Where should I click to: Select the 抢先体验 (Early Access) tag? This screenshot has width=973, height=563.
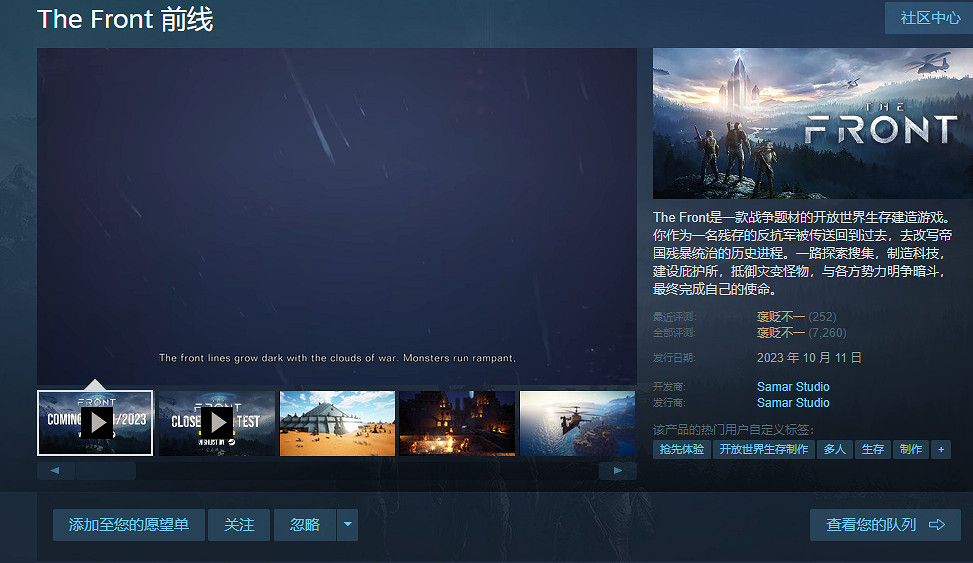coord(682,450)
